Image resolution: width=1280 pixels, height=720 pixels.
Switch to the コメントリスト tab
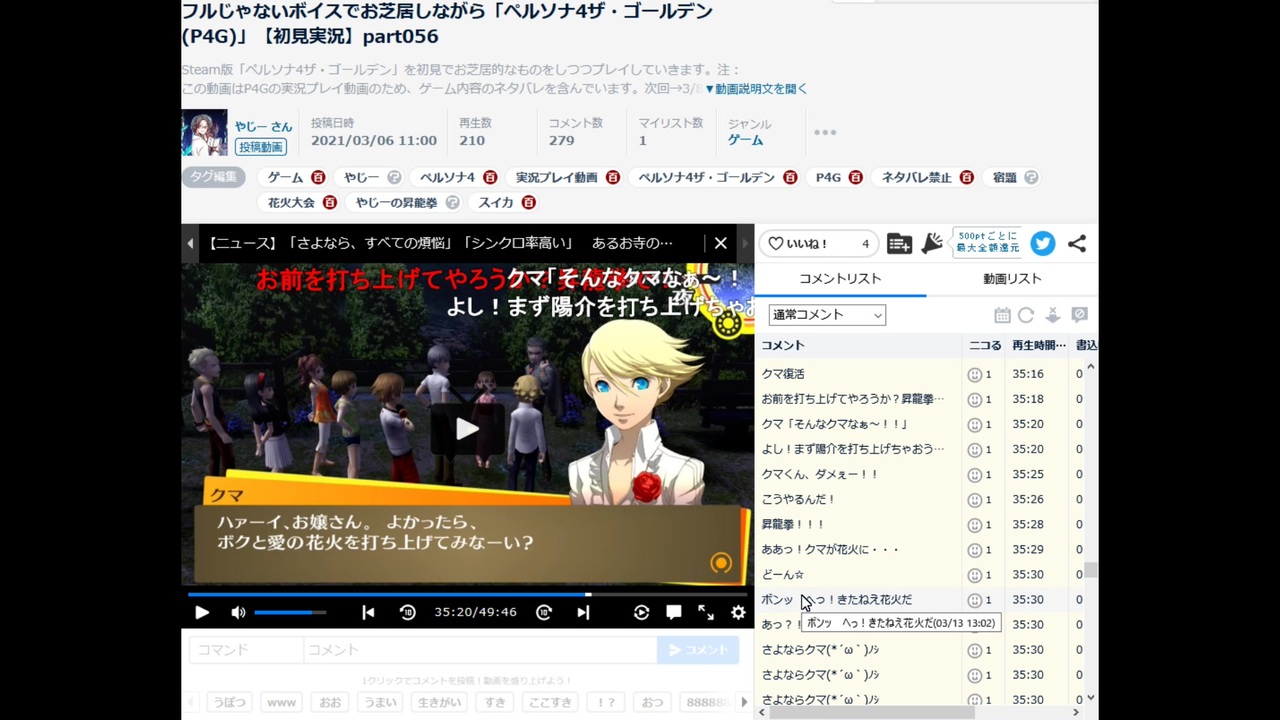(x=840, y=279)
